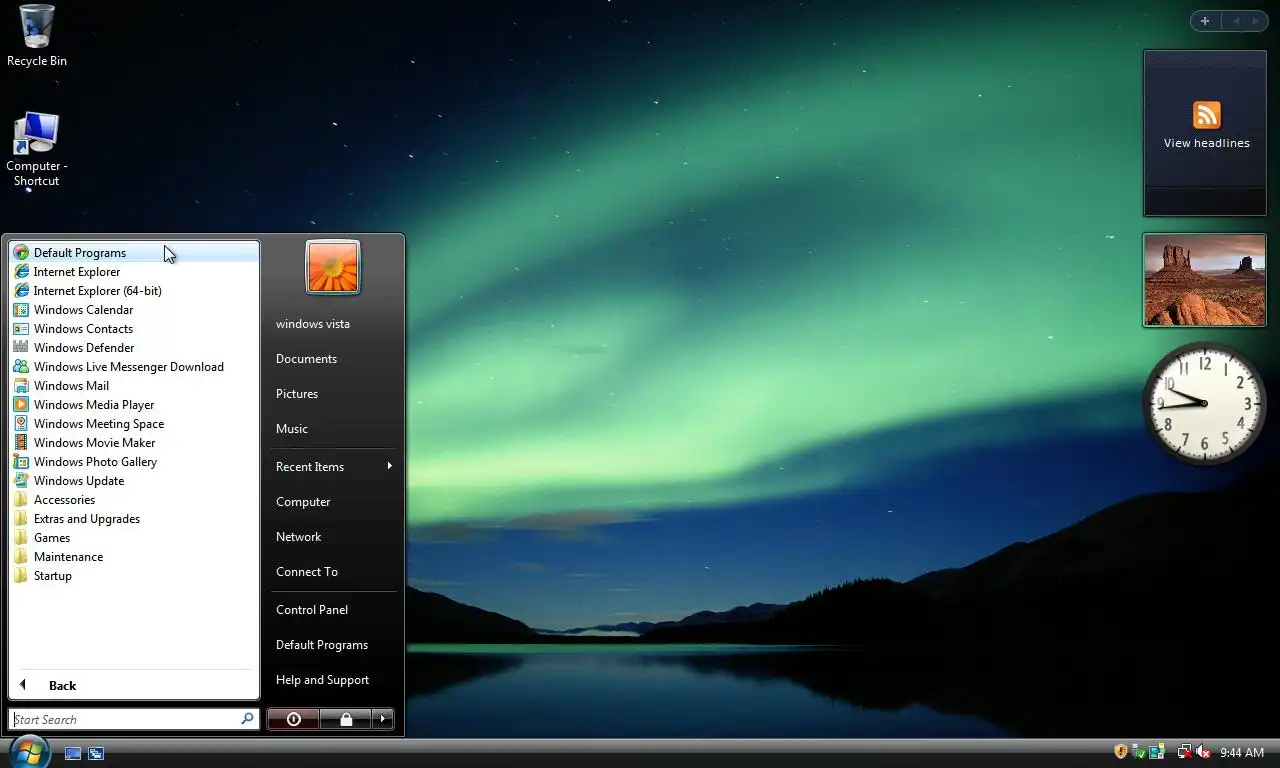Screen dimensions: 1280x768
Task: Open Documents from the Start menu
Action: [x=306, y=359]
